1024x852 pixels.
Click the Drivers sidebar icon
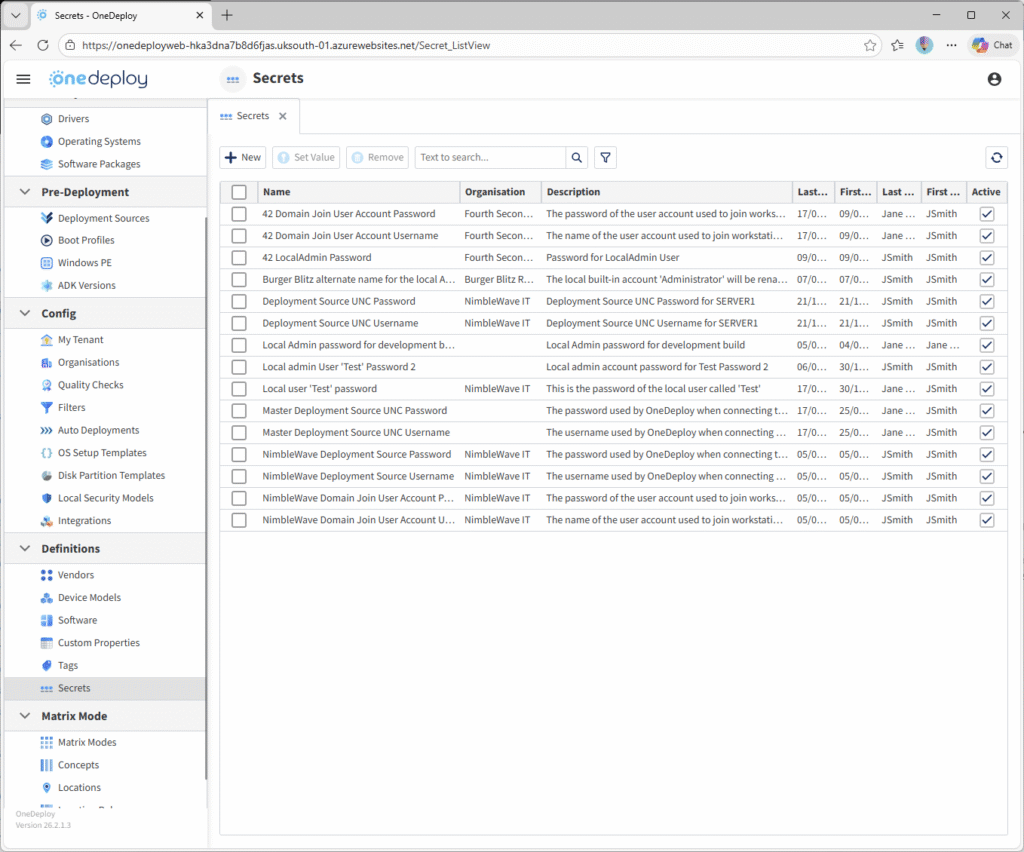[46, 119]
